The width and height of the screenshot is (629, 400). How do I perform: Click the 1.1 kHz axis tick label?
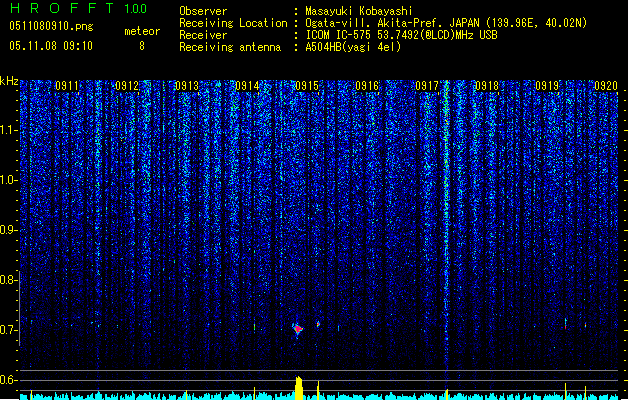pyautogui.click(x=9, y=131)
